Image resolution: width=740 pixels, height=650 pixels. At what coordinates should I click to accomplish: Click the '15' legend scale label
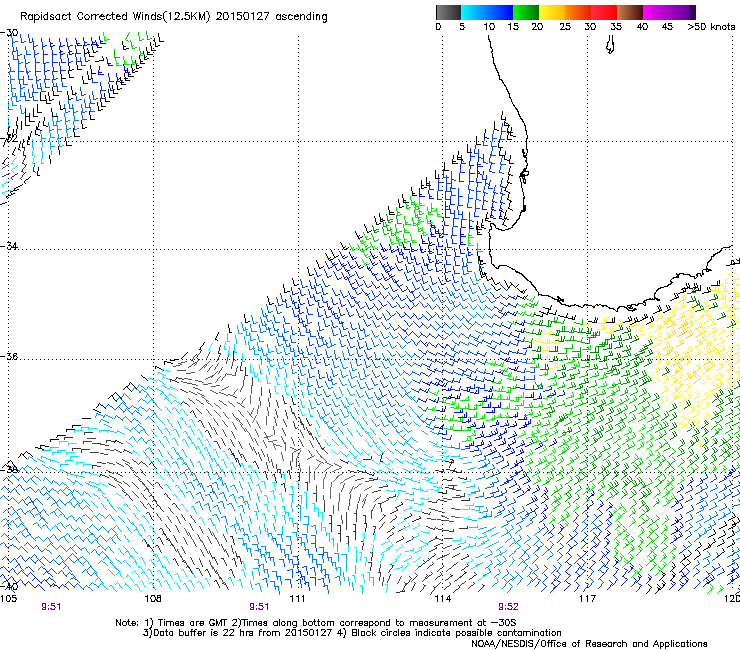(x=513, y=27)
